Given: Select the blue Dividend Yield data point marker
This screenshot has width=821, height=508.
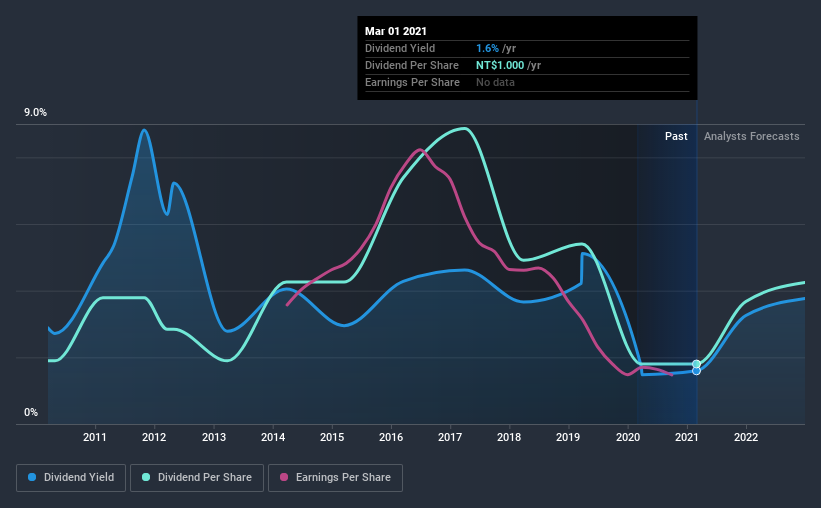Looking at the screenshot, I should [696, 371].
